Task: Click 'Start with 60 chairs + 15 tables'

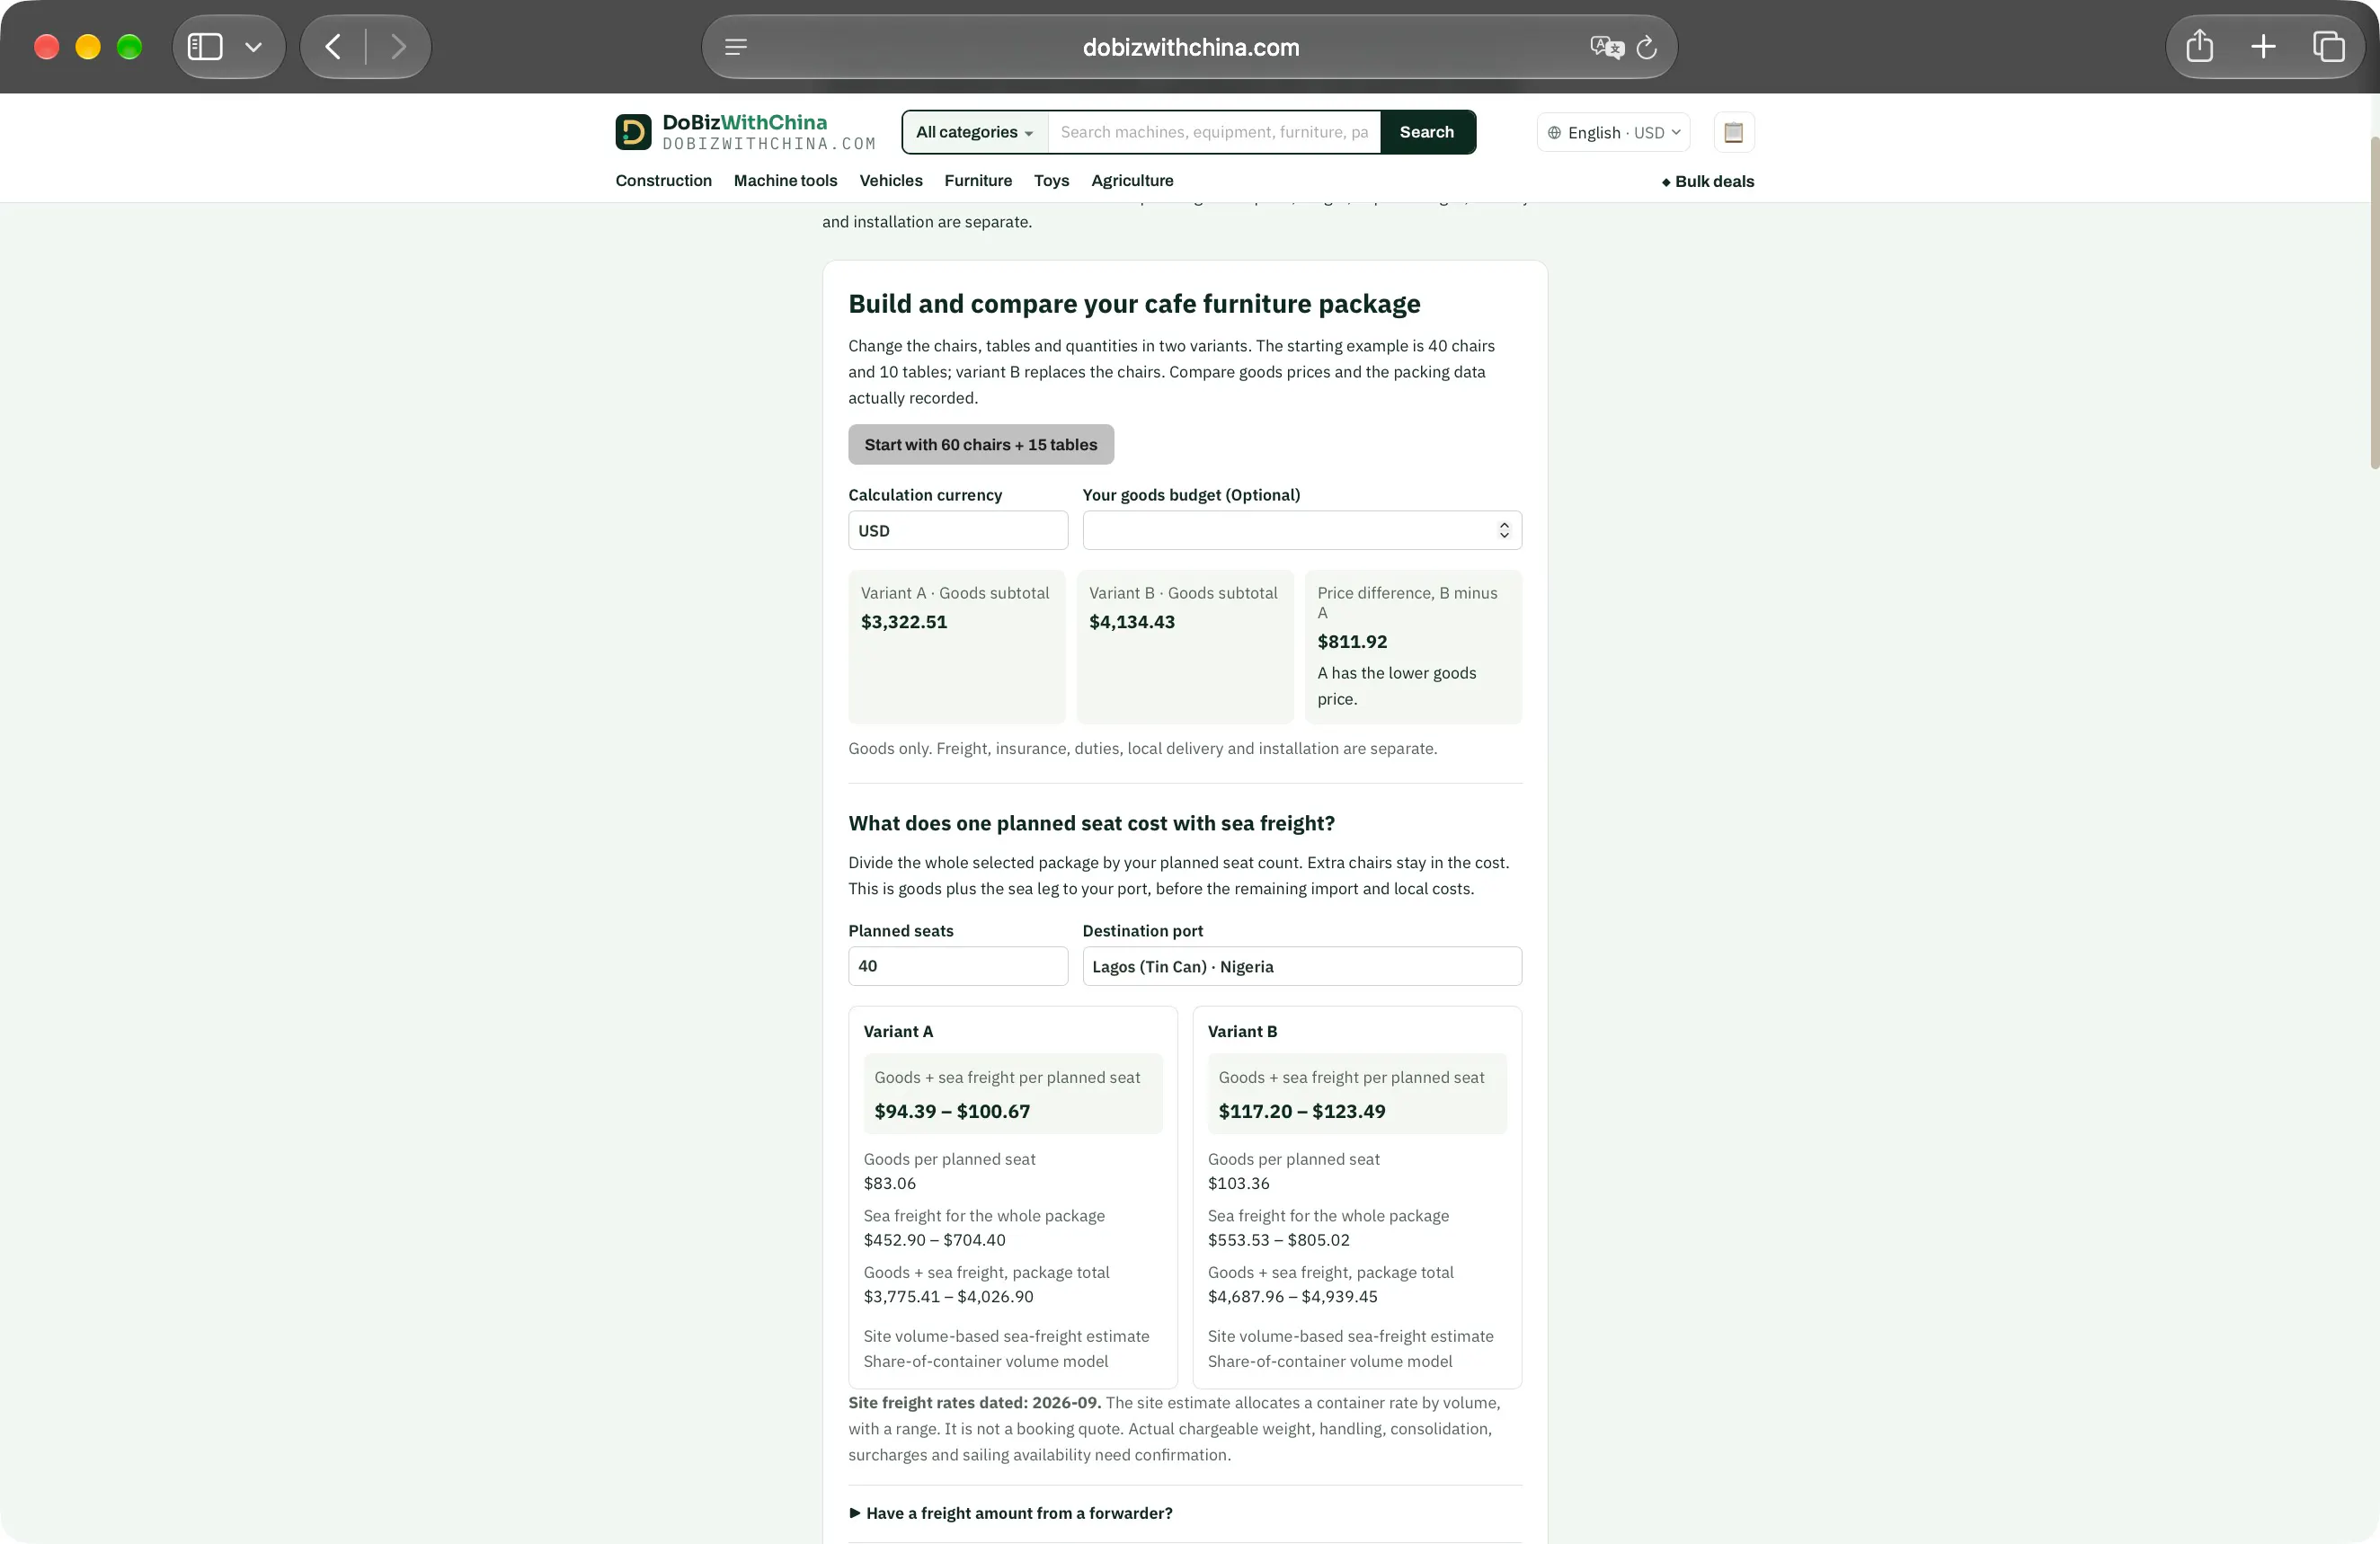Action: tap(981, 444)
